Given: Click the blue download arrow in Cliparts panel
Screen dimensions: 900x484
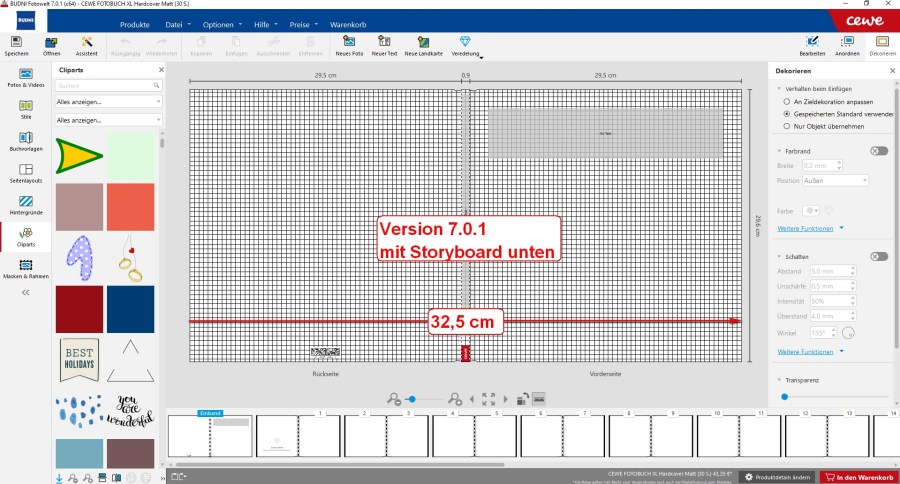Looking at the screenshot, I should coord(59,478).
